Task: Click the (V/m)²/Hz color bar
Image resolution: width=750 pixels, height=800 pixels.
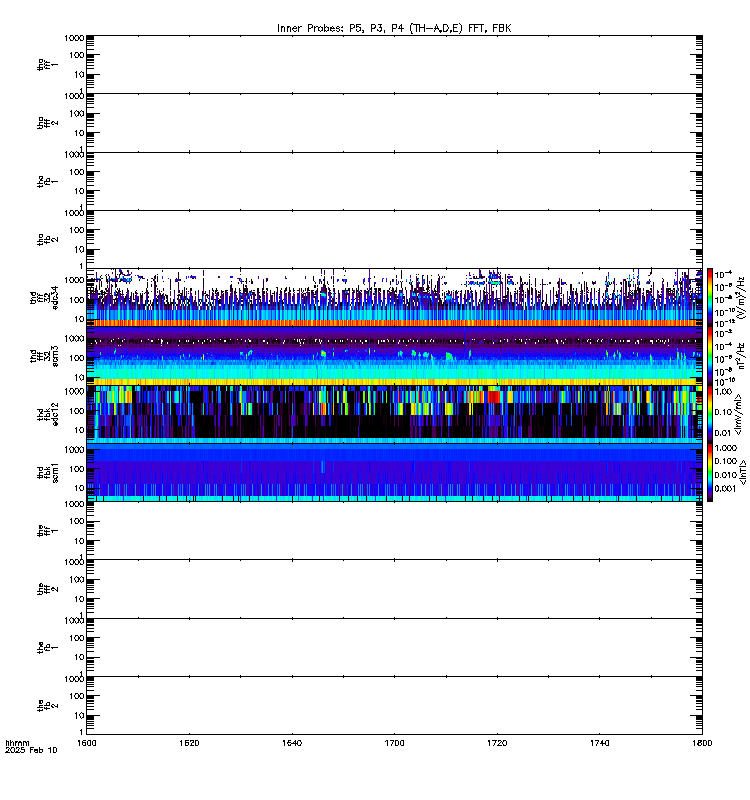Action: pyautogui.click(x=710, y=297)
